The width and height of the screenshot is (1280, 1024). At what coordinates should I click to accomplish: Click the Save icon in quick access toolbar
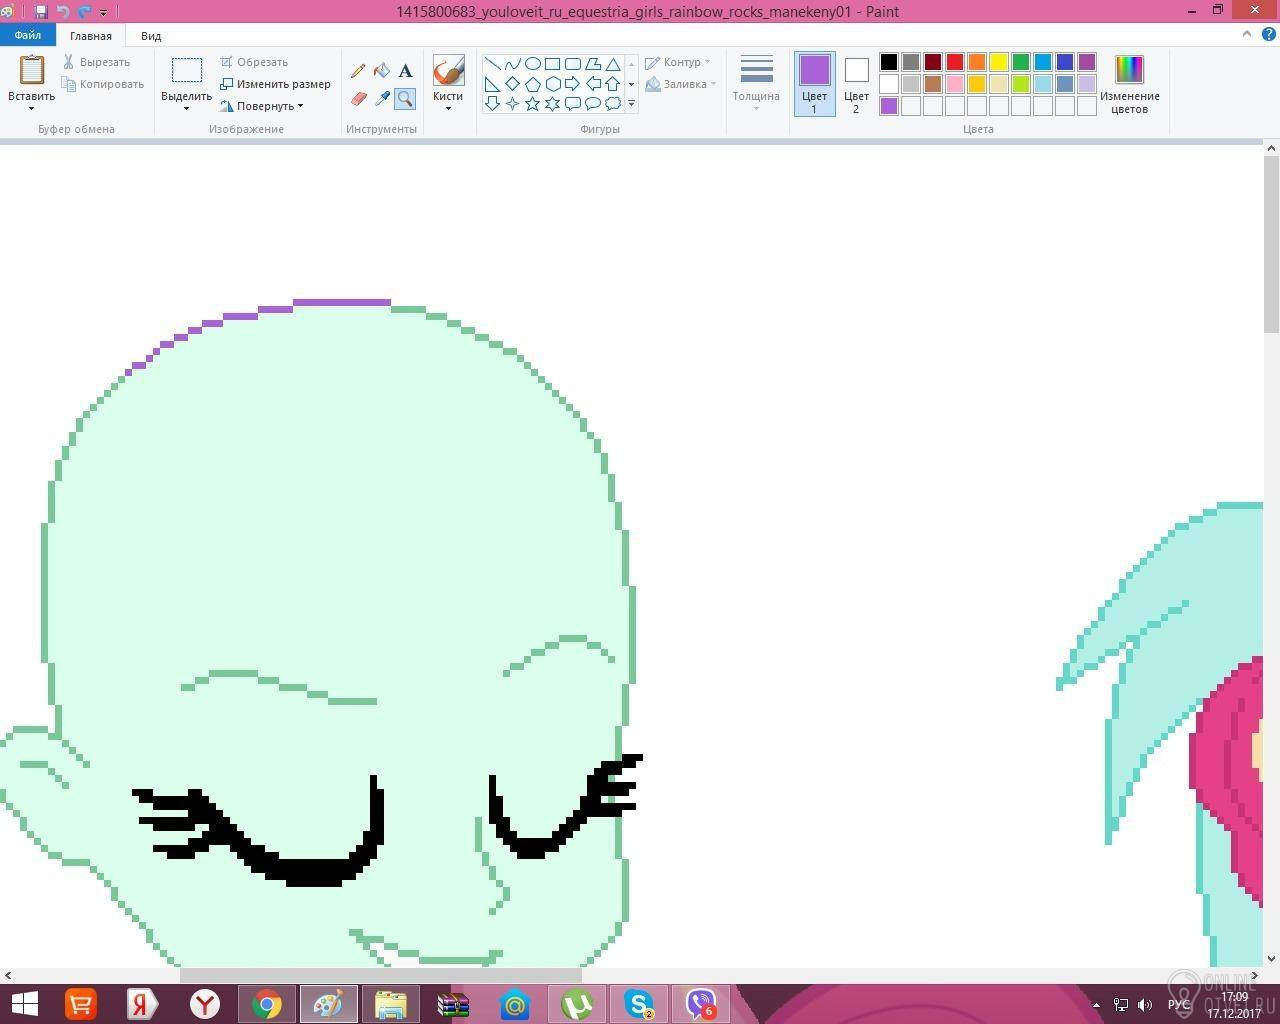[x=41, y=12]
